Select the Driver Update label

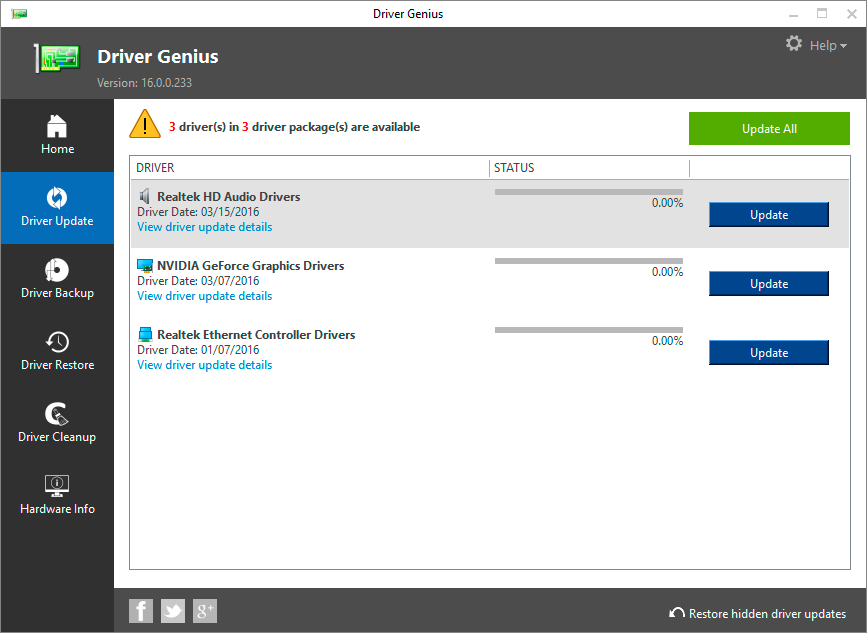click(58, 221)
